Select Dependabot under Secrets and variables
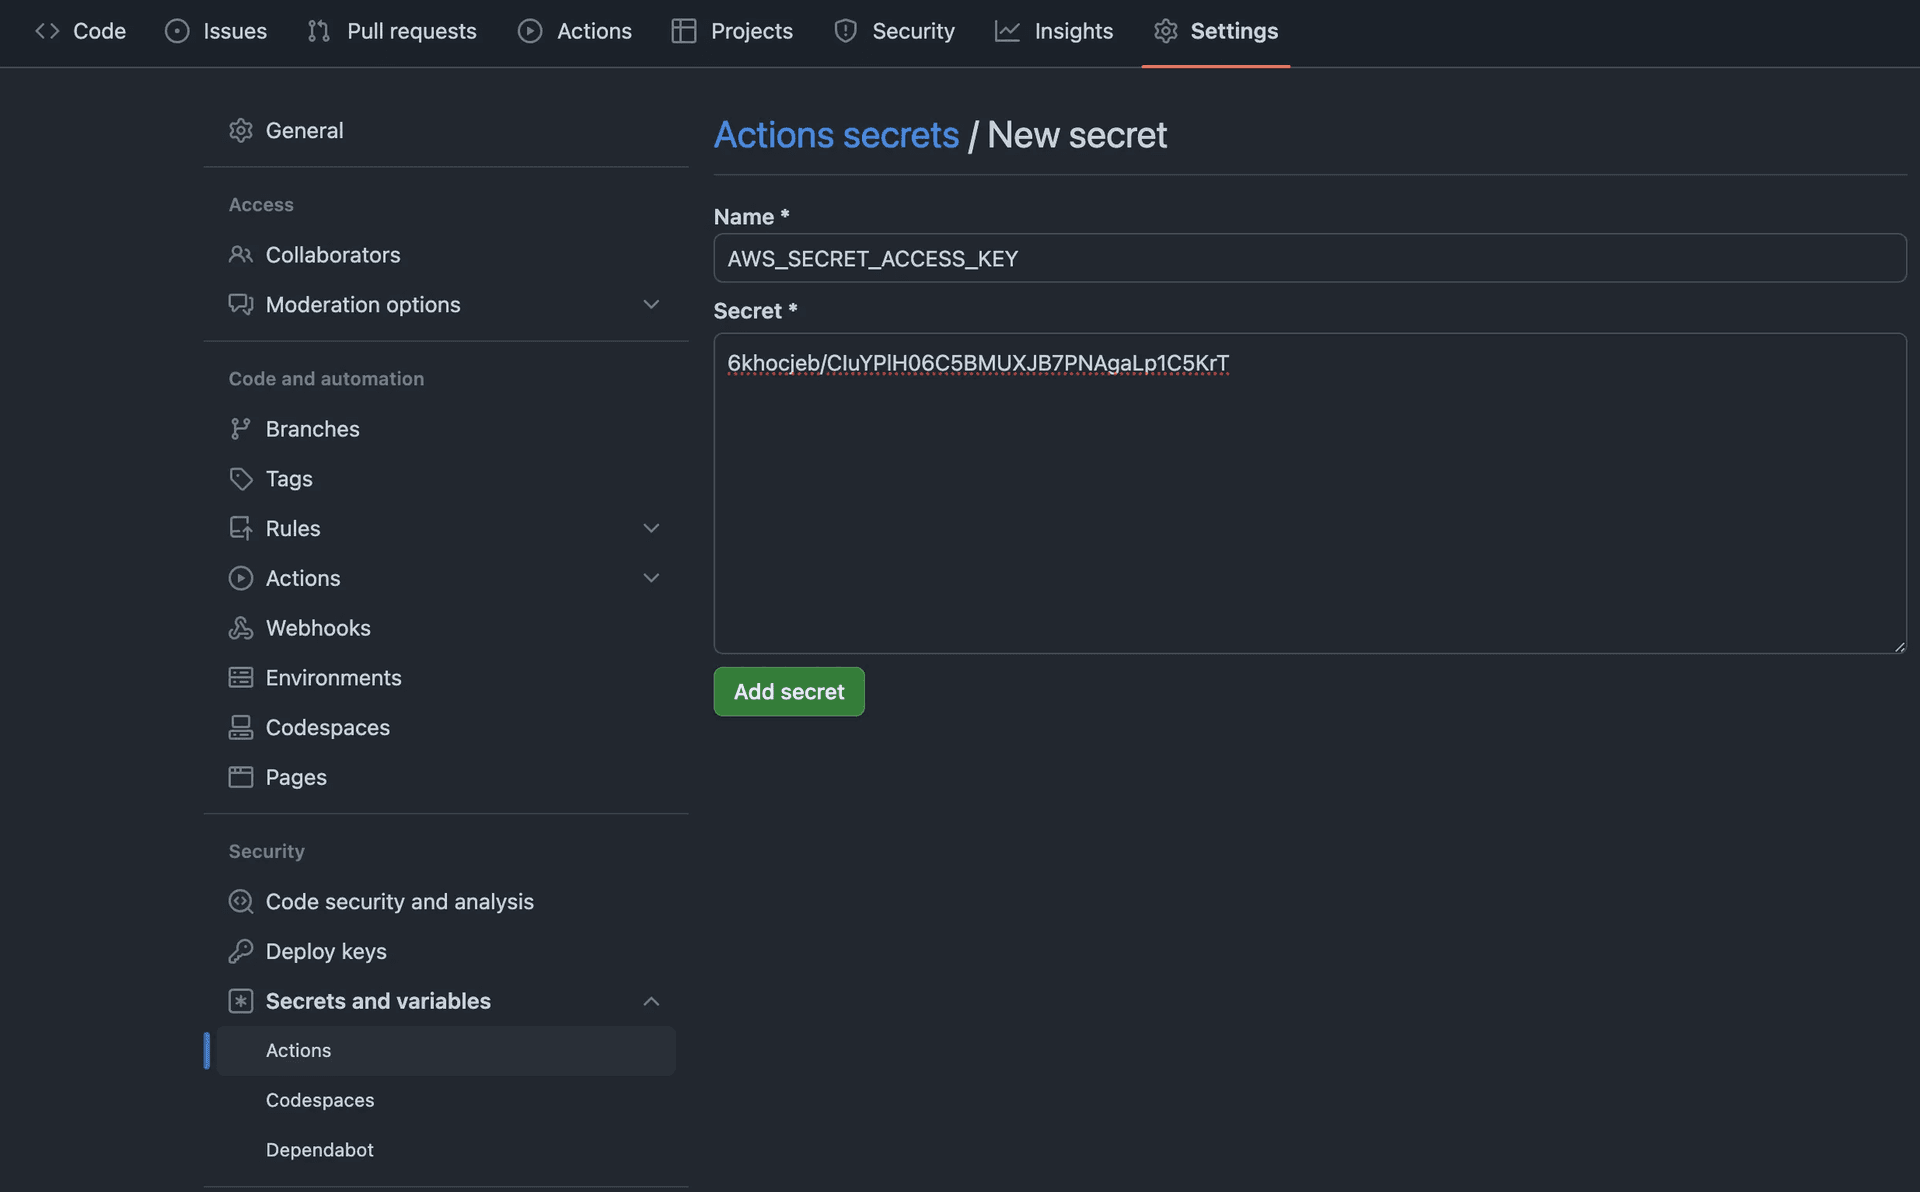This screenshot has width=1920, height=1192. tap(320, 1150)
